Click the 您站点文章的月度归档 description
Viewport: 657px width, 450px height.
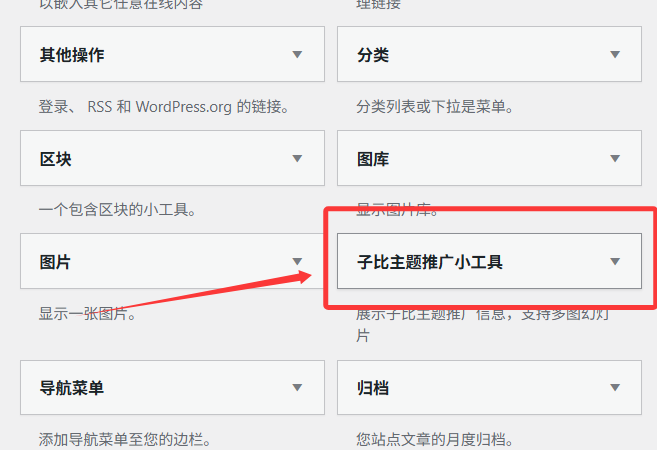click(435, 439)
